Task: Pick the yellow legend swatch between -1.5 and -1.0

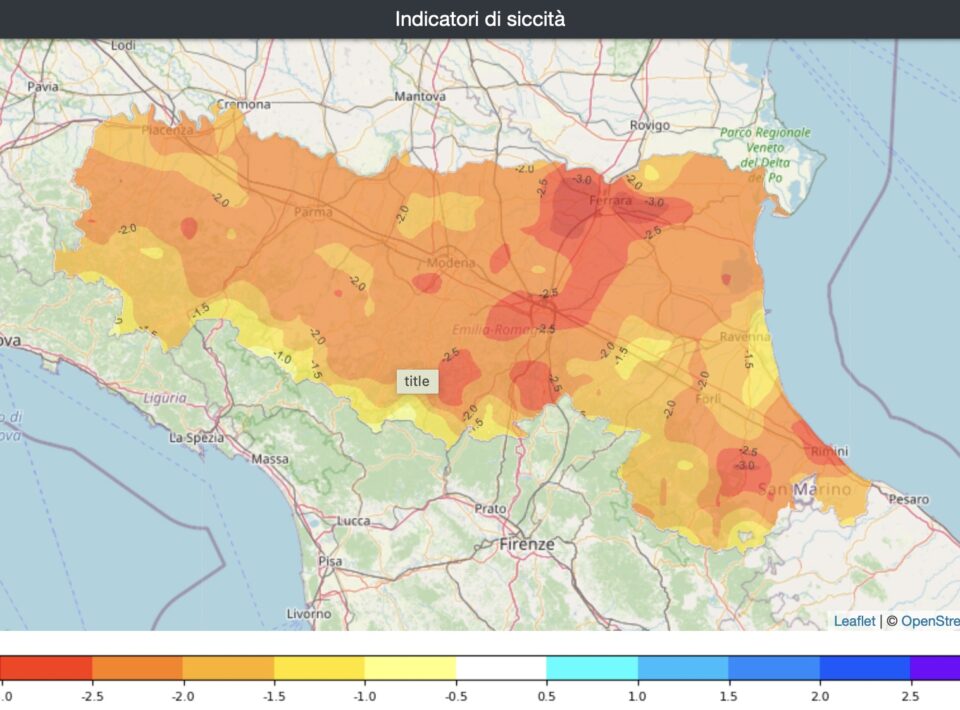Action: pyautogui.click(x=319, y=667)
